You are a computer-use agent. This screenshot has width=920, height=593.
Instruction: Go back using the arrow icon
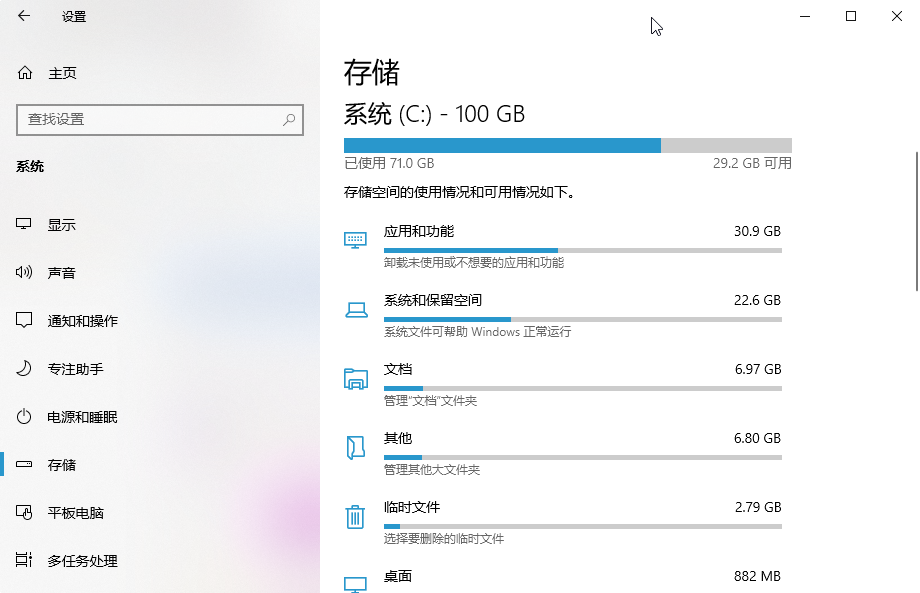(x=23, y=16)
